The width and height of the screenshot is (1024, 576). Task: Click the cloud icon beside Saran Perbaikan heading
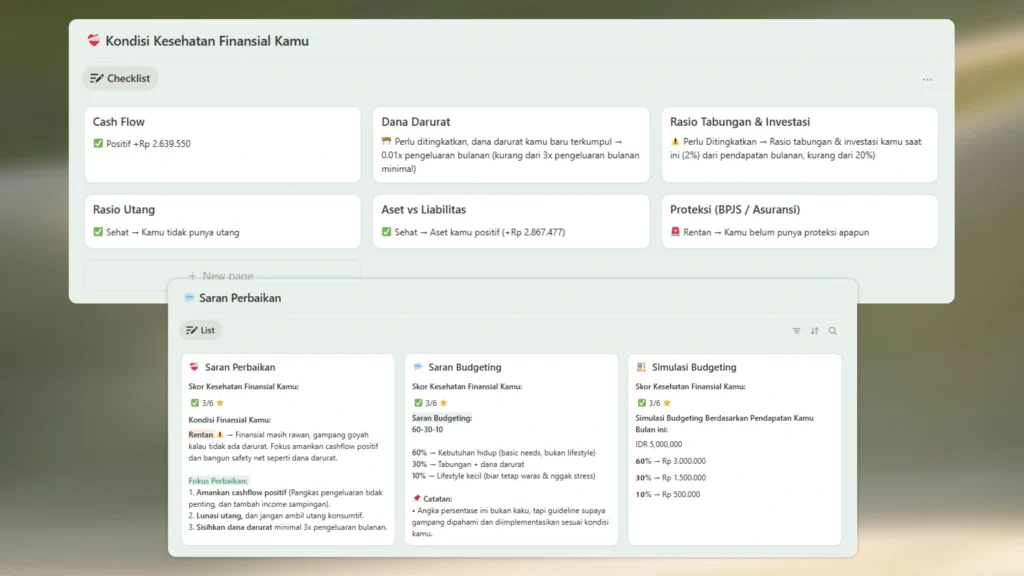189,298
